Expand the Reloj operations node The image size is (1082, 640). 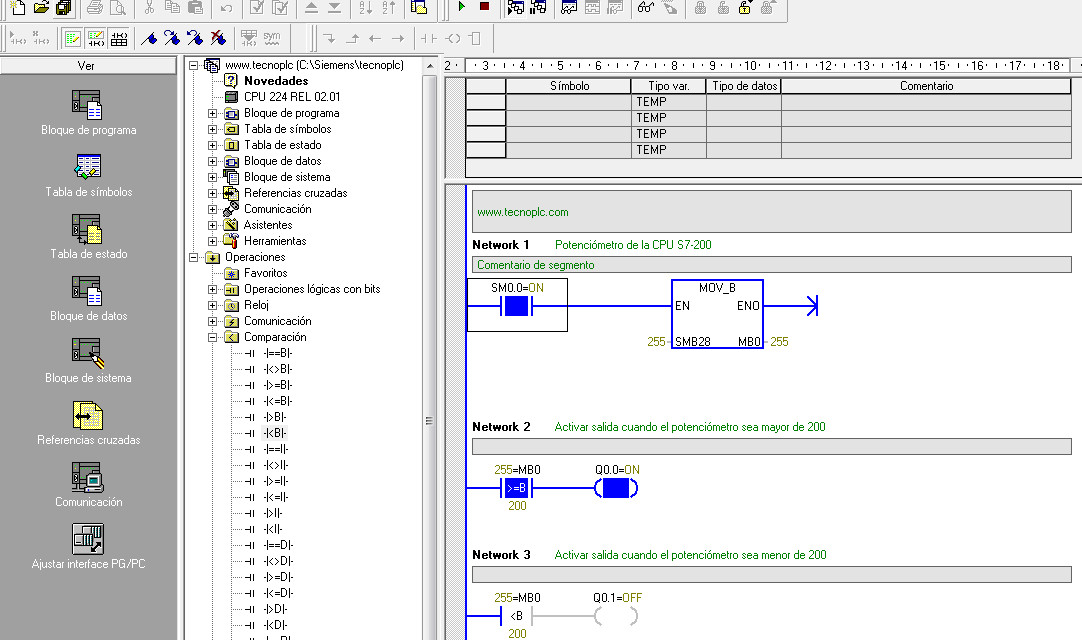(212, 305)
